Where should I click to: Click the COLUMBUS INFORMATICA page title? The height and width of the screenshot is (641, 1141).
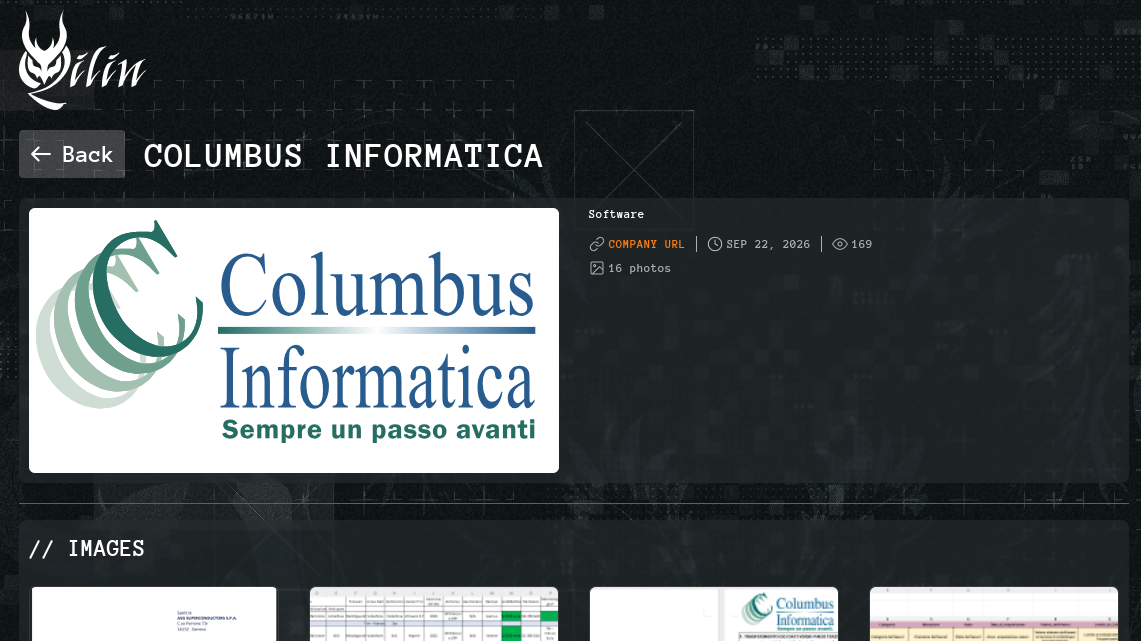coord(343,156)
